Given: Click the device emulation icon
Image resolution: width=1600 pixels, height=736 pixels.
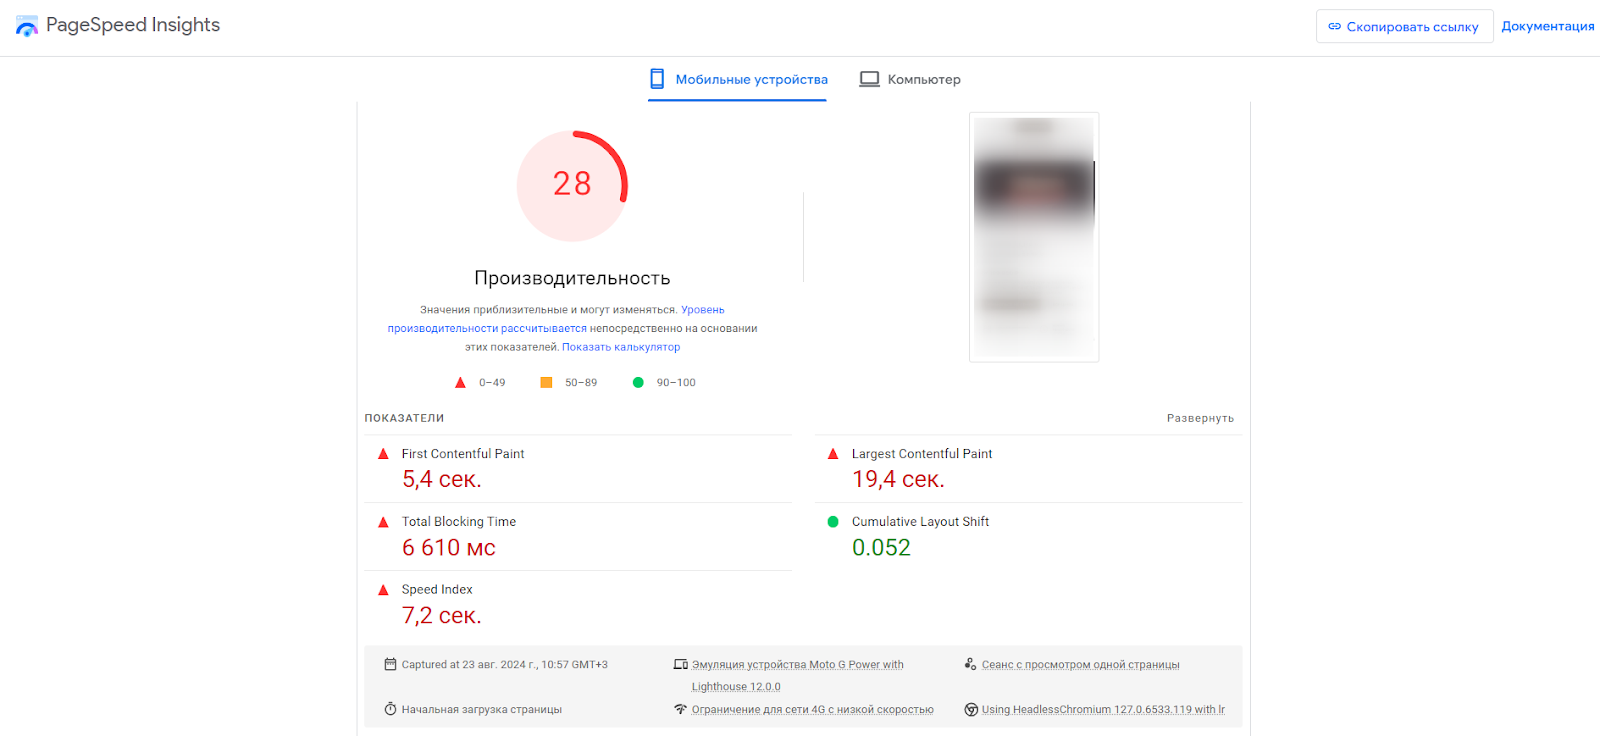Looking at the screenshot, I should pyautogui.click(x=680, y=664).
